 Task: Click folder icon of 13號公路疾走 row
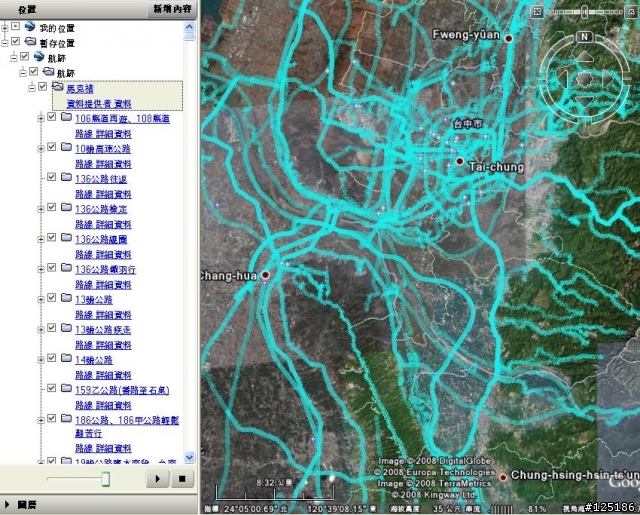coord(66,328)
